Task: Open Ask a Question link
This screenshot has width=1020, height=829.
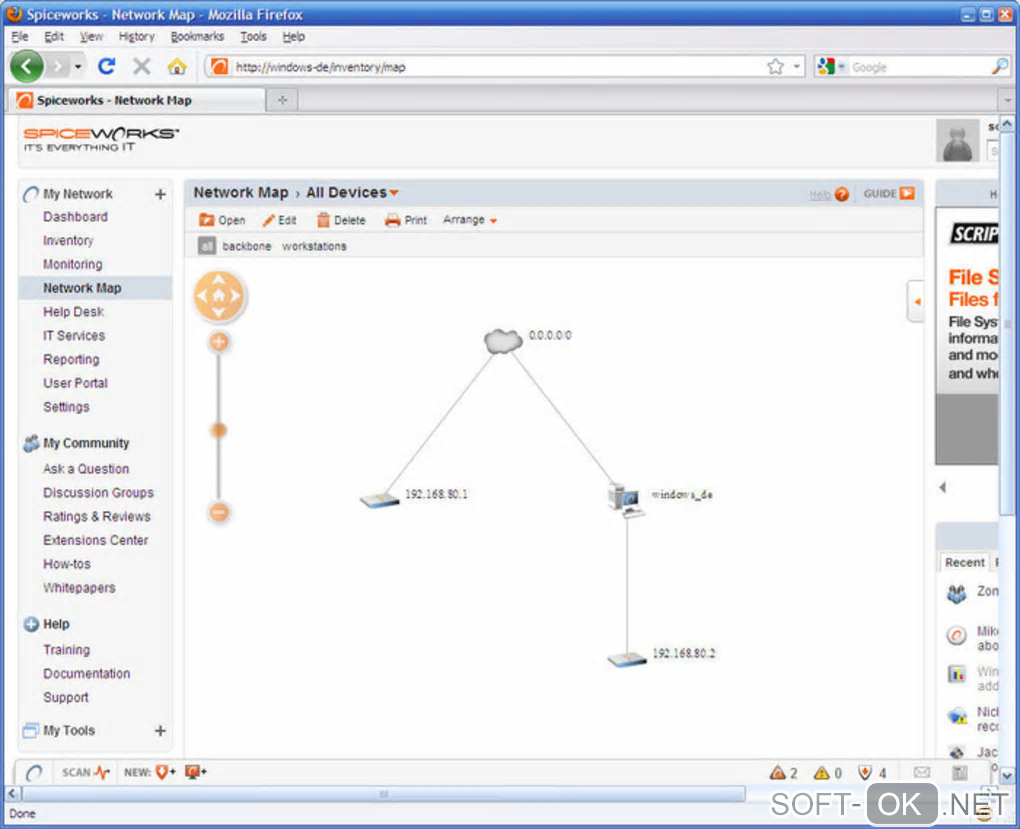Action: (x=86, y=469)
